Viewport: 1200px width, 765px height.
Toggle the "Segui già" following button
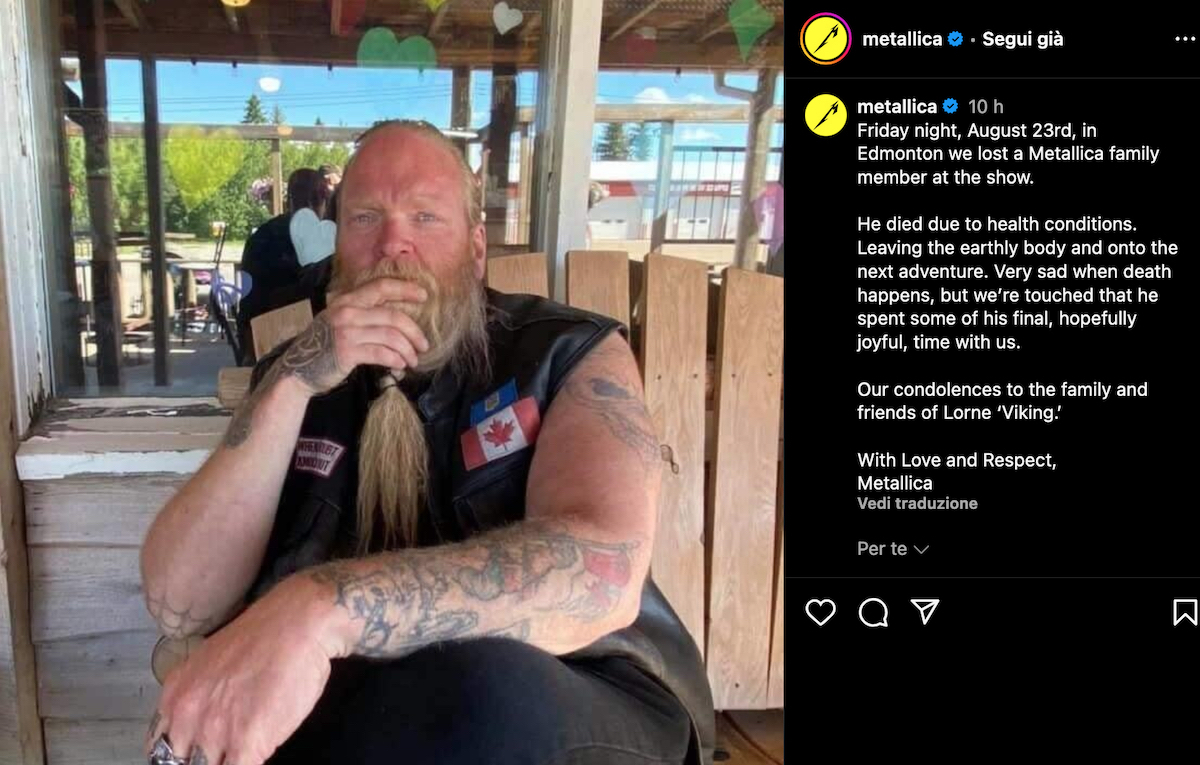(x=1023, y=39)
